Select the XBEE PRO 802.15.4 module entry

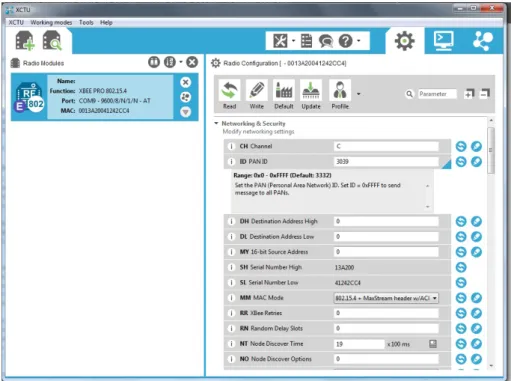click(104, 97)
